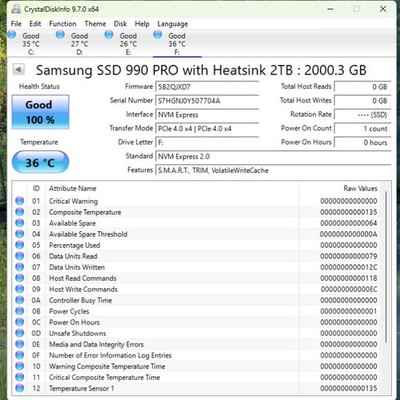Click status orb of Data Units Written row
The image size is (400, 400).
coord(20,267)
